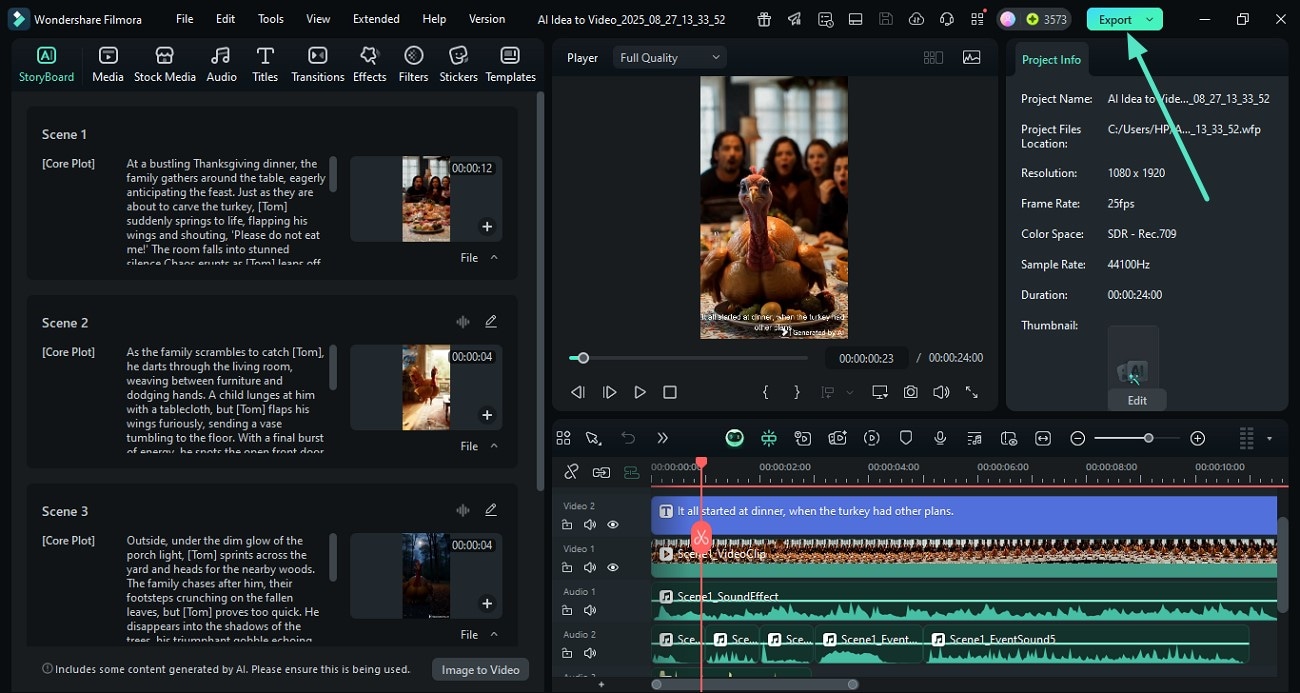Screen dimensions: 1300x693
Task: Click the player scope waveform icon
Action: pyautogui.click(x=972, y=58)
